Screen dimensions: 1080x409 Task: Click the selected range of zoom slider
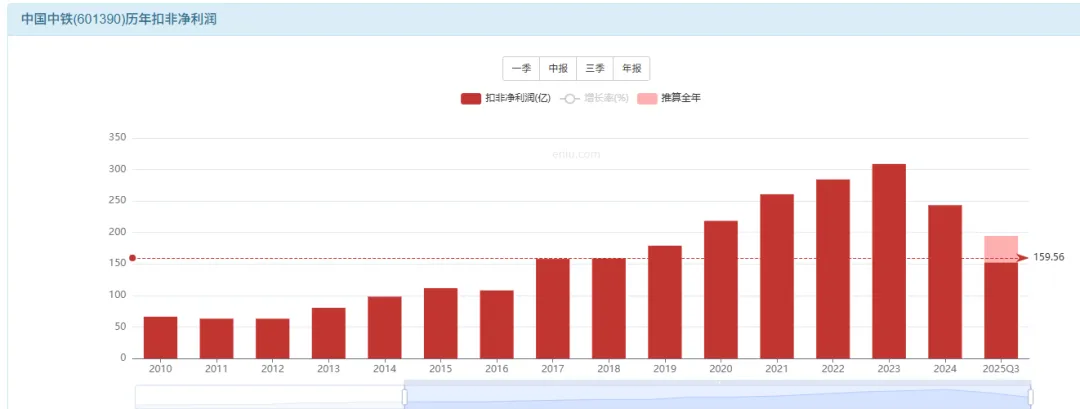tap(717, 397)
